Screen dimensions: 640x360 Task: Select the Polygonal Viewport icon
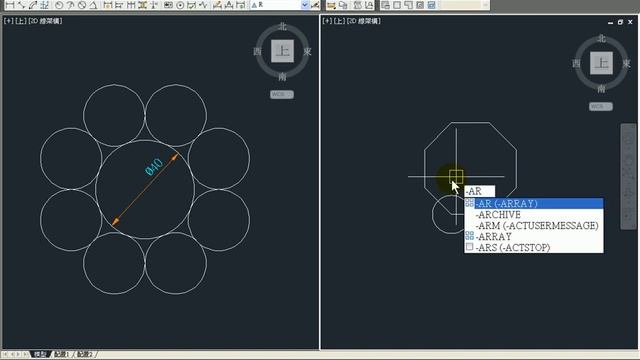[x=408, y=5]
